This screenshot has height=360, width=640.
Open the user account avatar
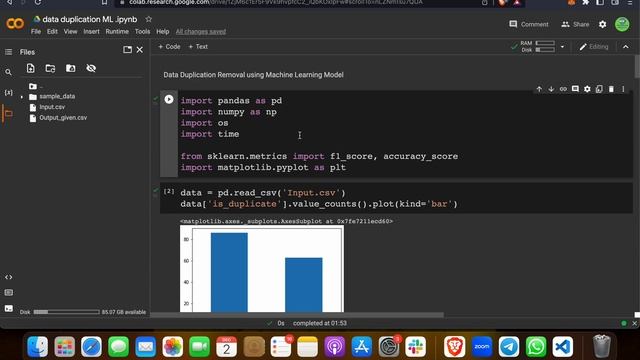point(622,24)
